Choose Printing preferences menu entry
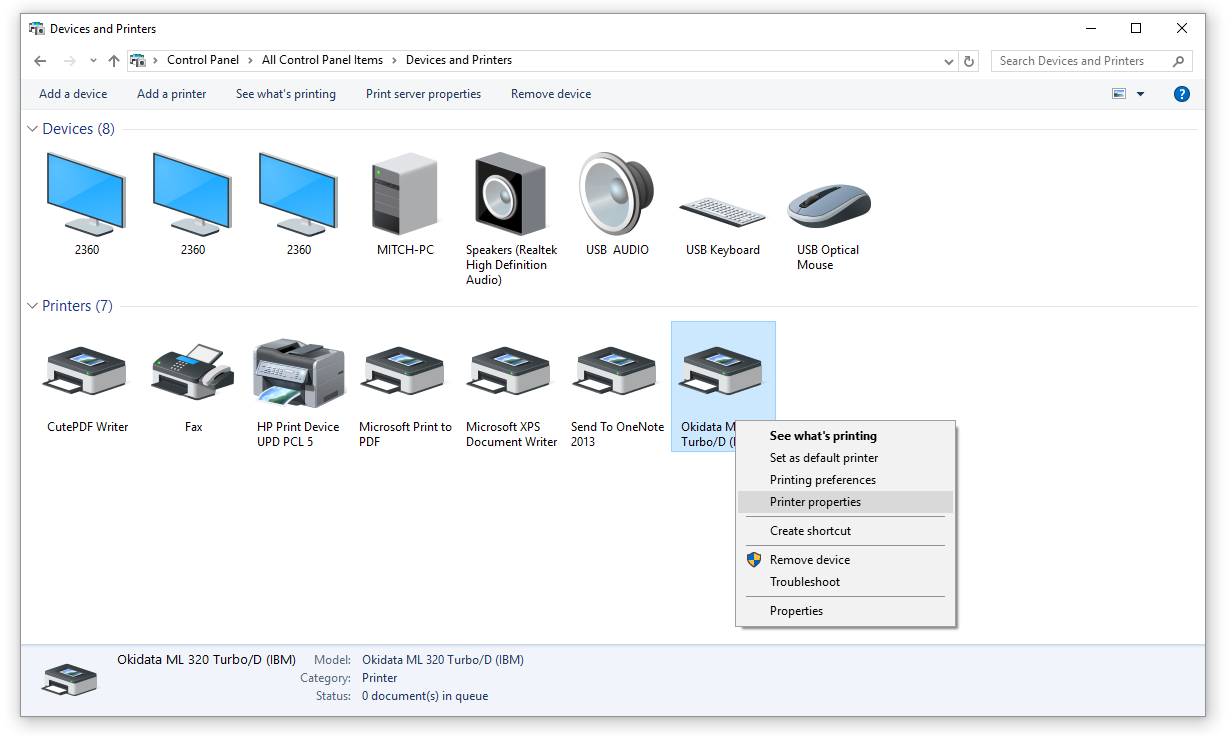This screenshot has height=736, width=1229. pos(845,480)
